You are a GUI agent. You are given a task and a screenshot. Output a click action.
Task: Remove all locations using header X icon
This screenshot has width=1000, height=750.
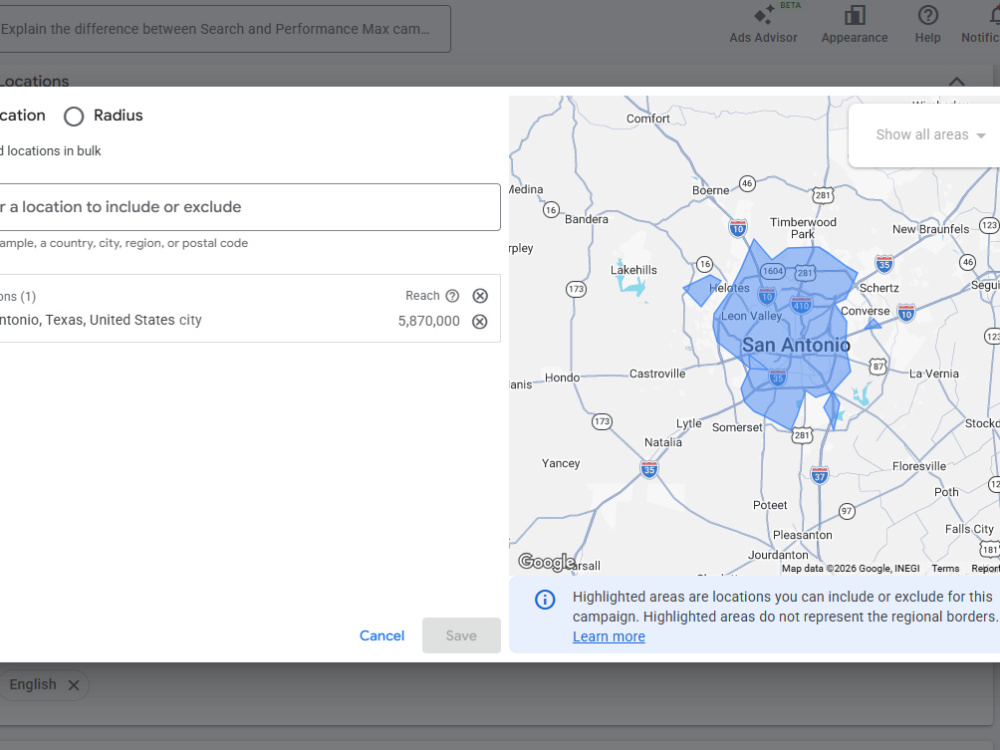pos(480,296)
